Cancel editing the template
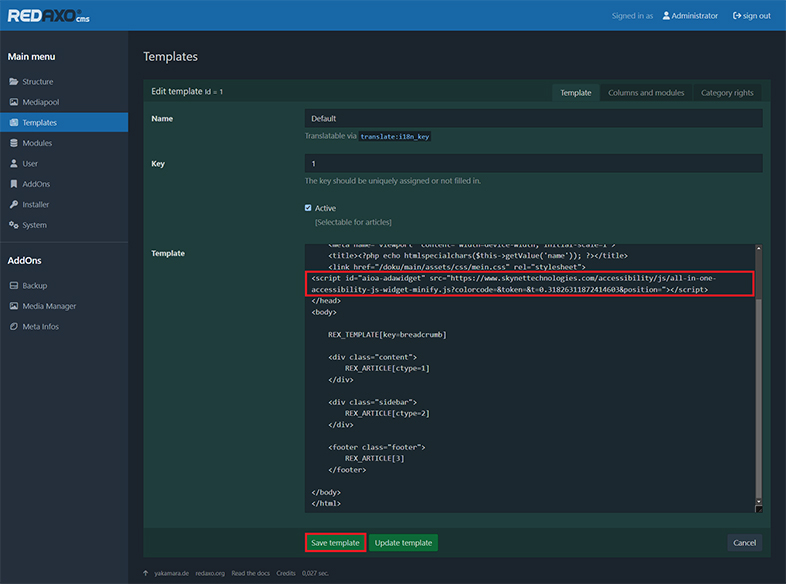786x584 pixels. coord(744,543)
